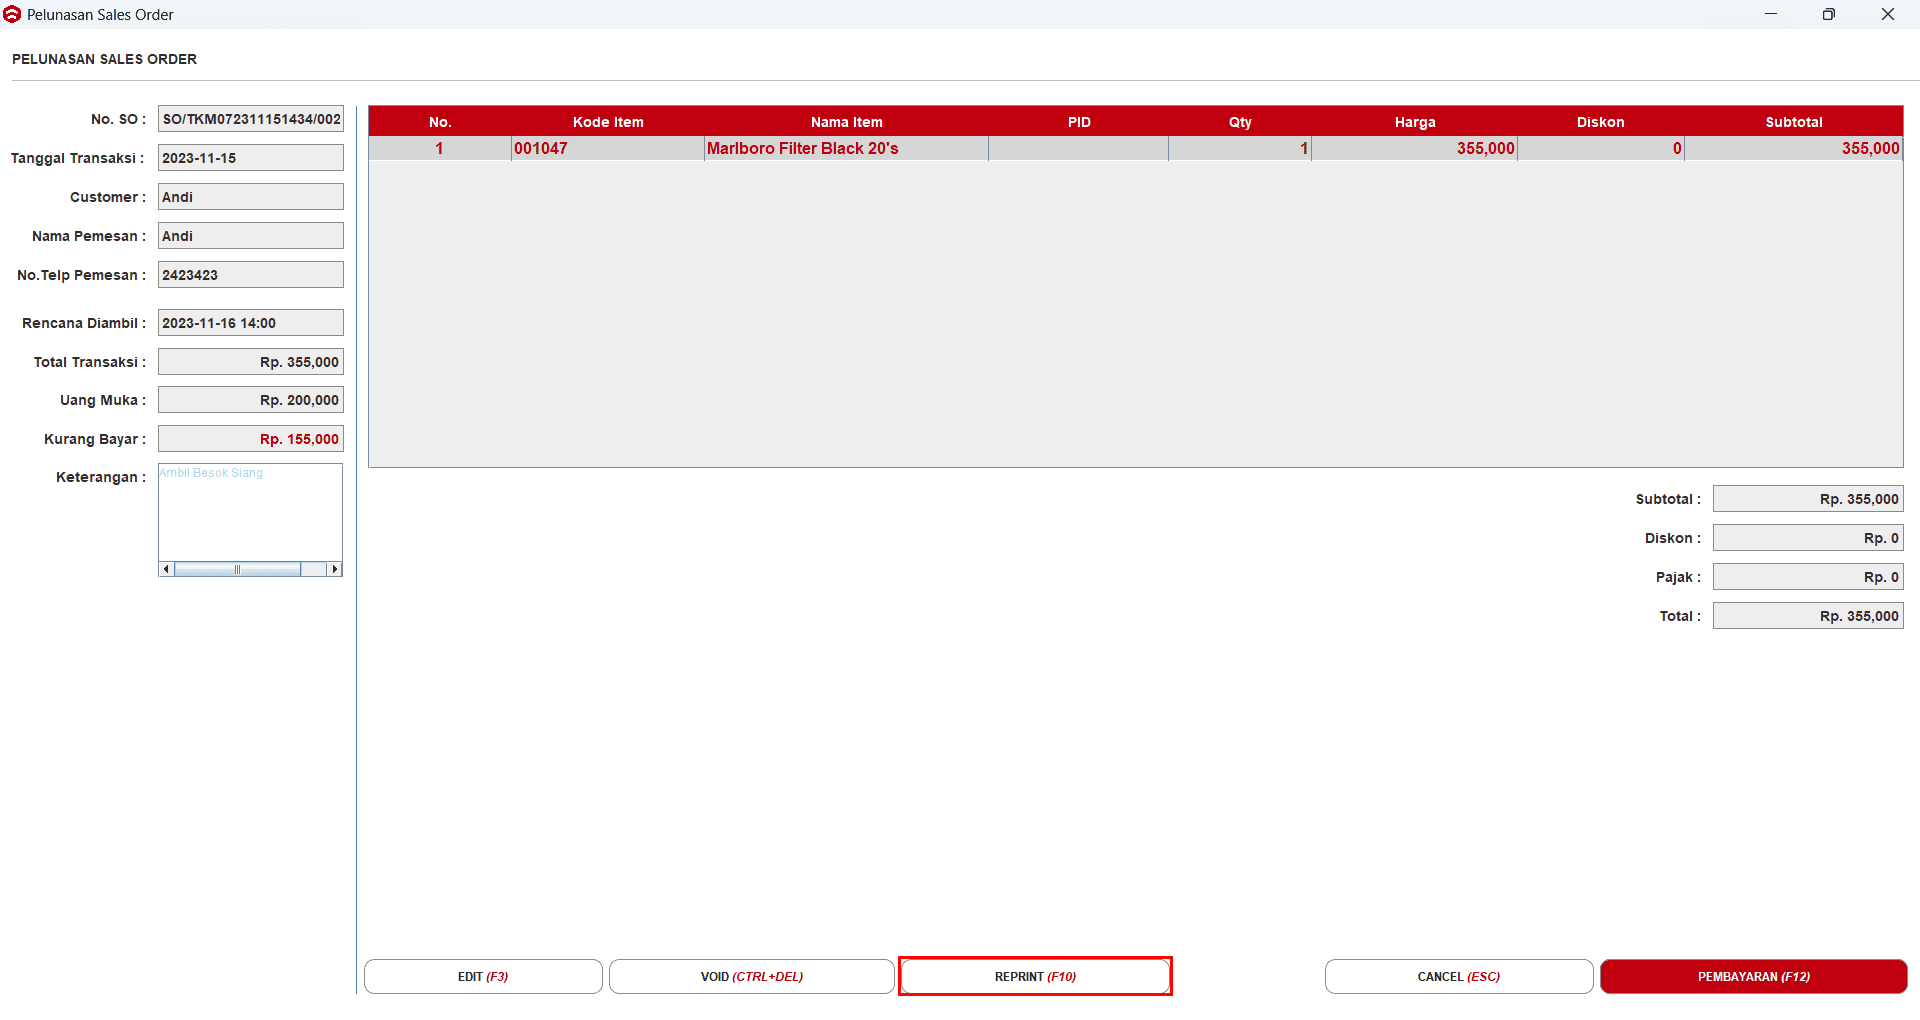This screenshot has height=1020, width=1920.
Task: Click the Kode Item column header
Action: click(608, 122)
